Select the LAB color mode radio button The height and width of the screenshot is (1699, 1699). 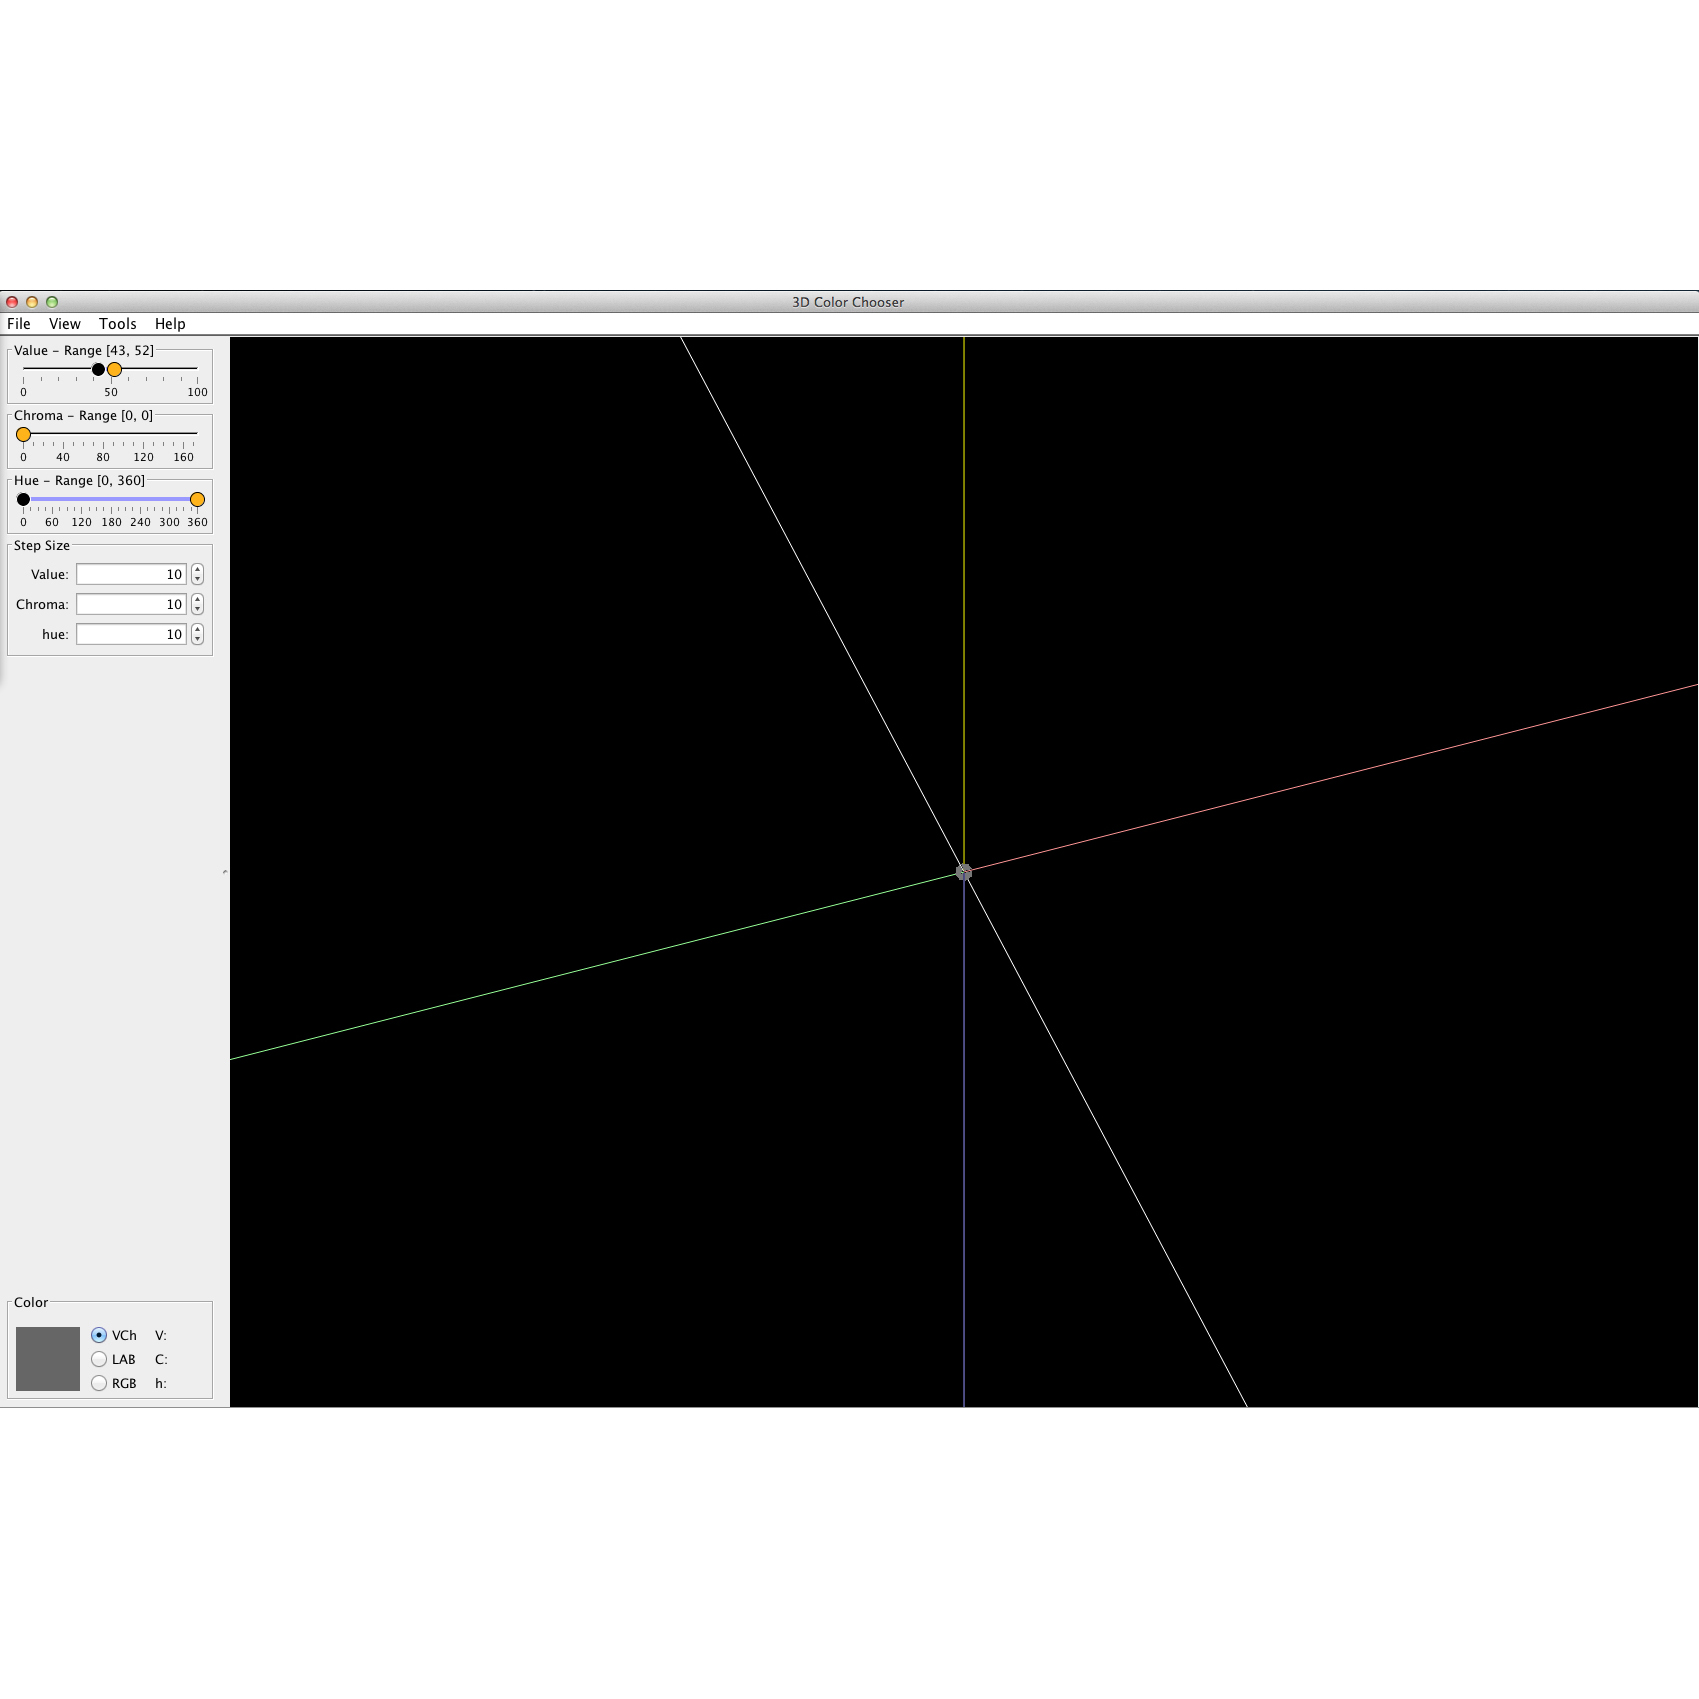[99, 1359]
